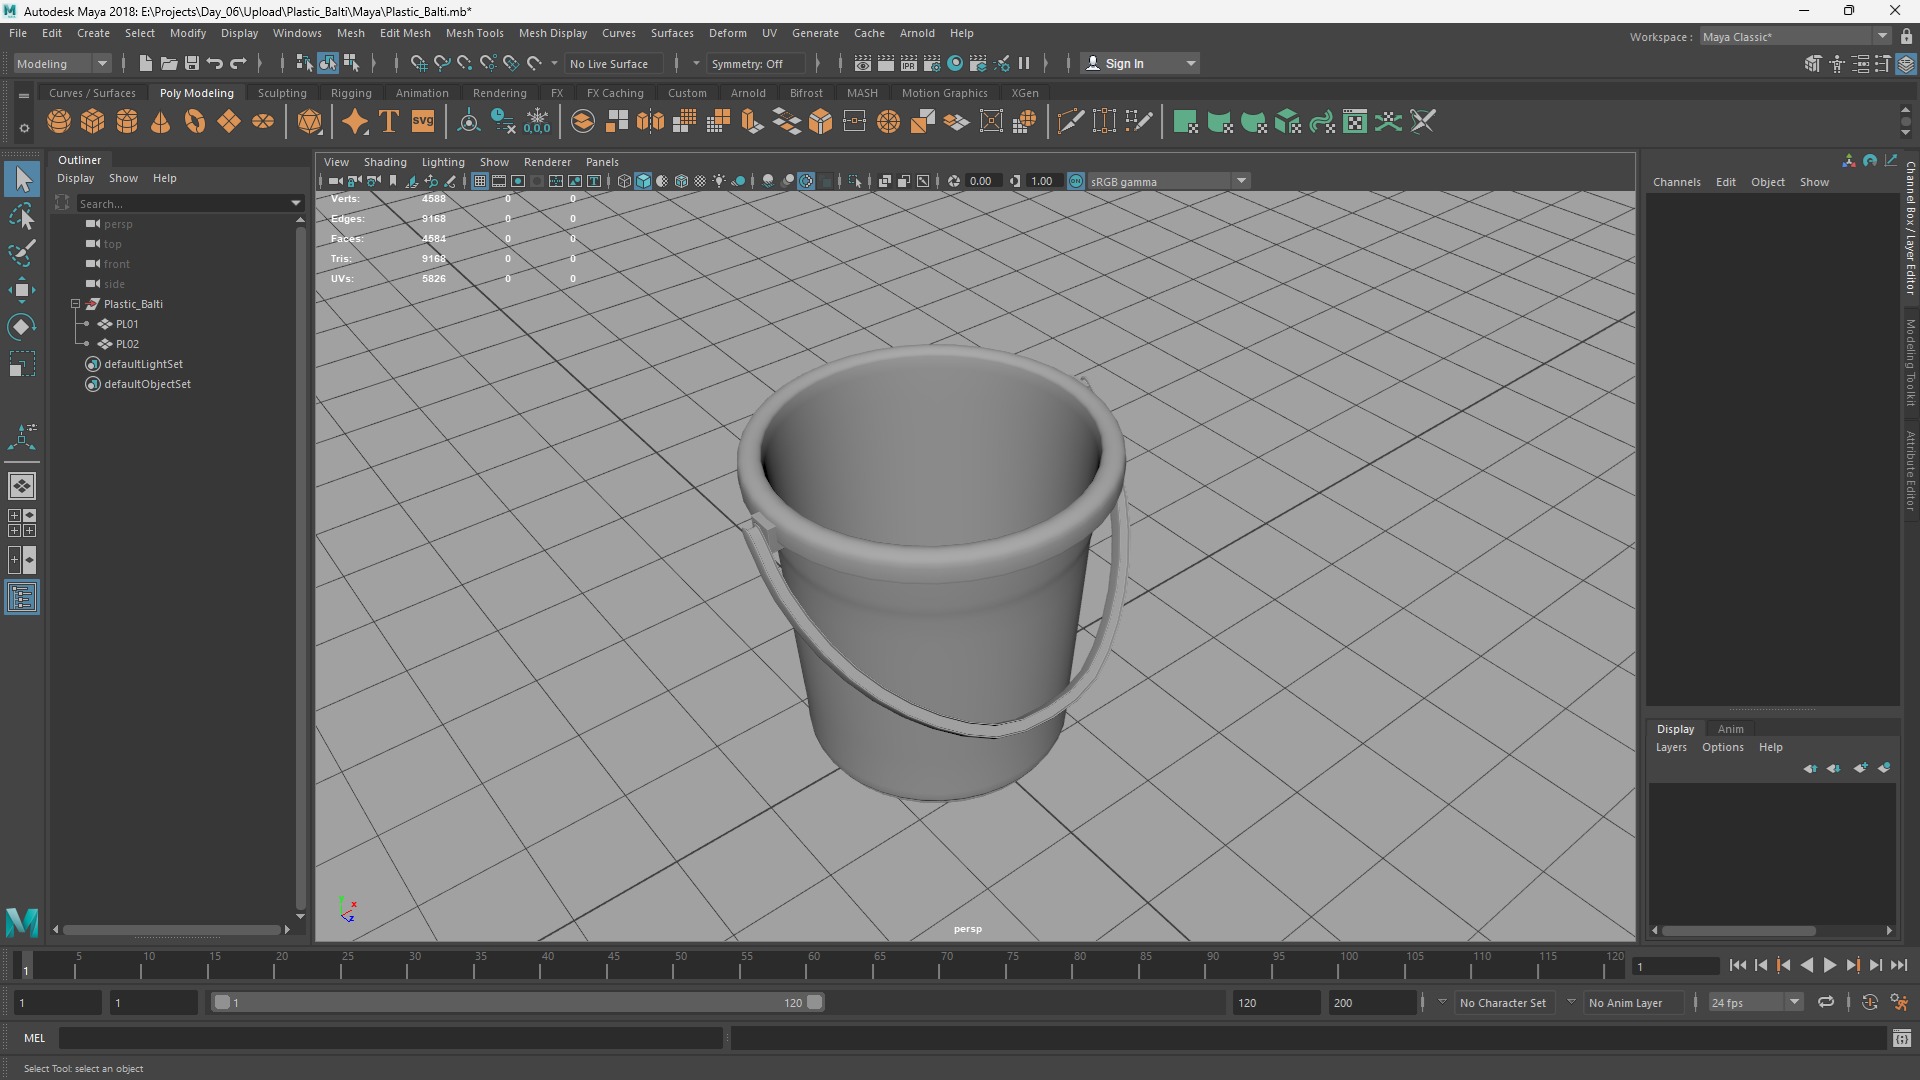Click the Outliner search field

click(x=183, y=203)
